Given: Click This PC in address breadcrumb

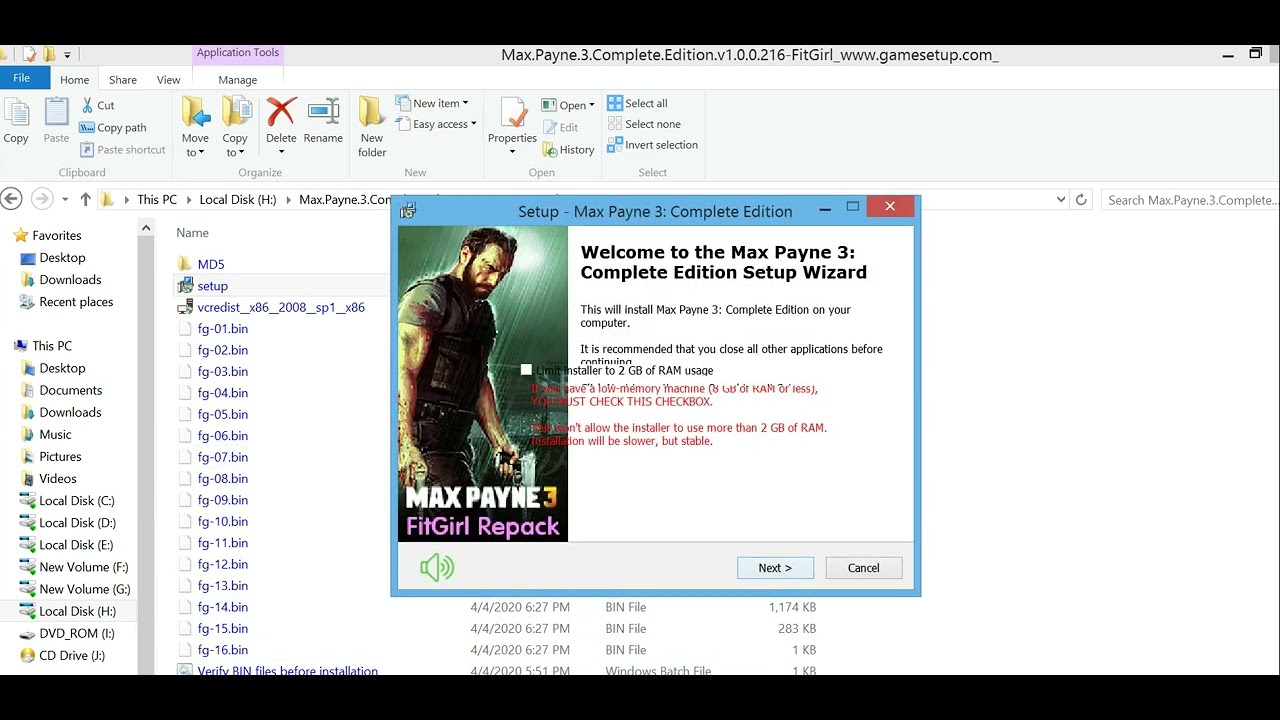Looking at the screenshot, I should pos(157,200).
